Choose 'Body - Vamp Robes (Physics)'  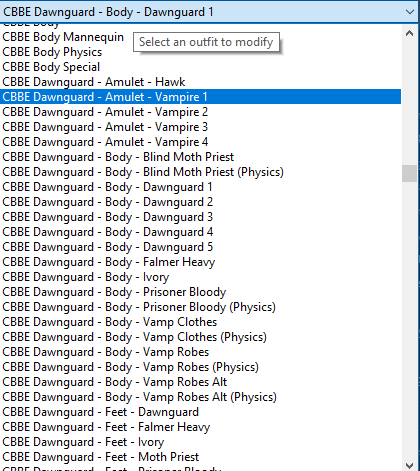(200, 367)
